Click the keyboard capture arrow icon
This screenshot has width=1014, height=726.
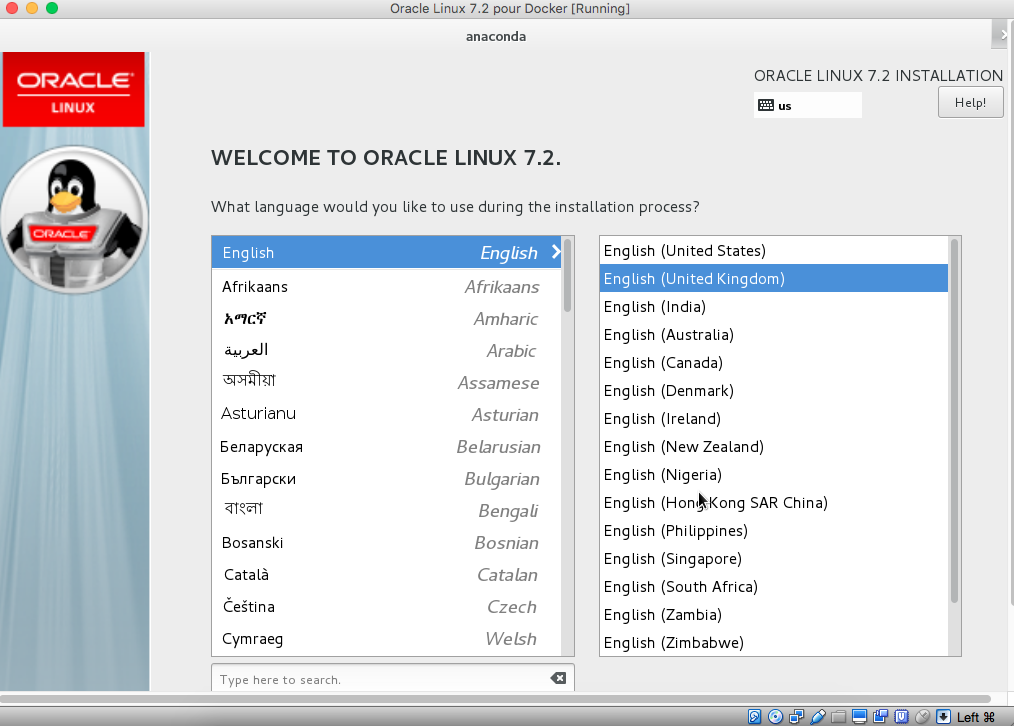tap(942, 716)
